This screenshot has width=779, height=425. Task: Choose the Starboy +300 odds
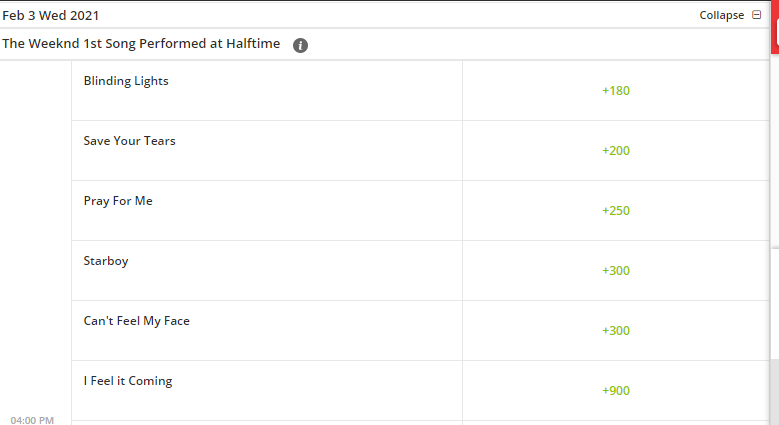tap(616, 270)
